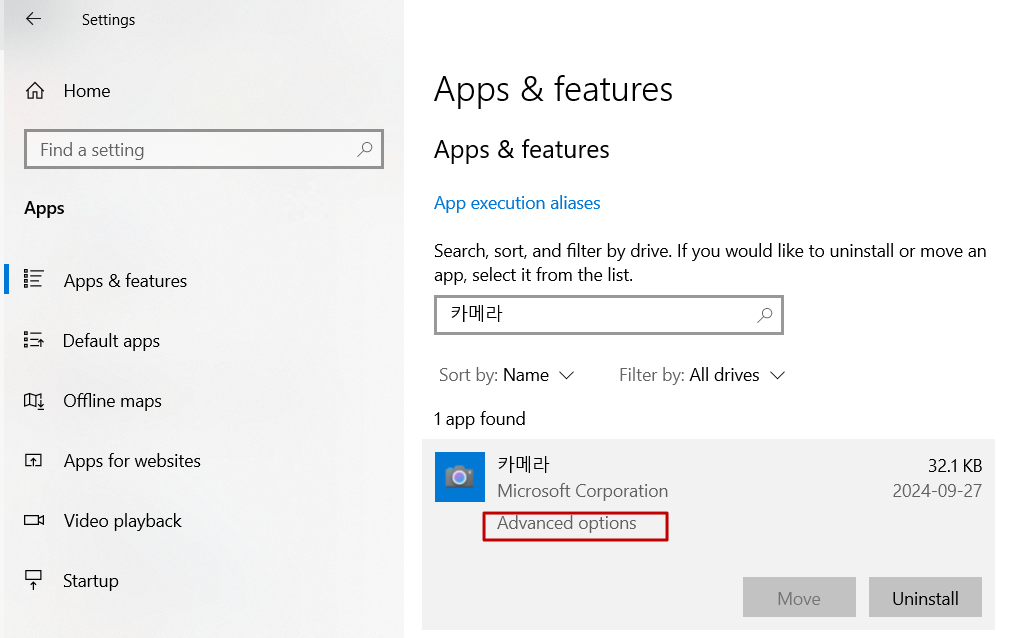This screenshot has width=1029, height=638.
Task: Click the back arrow in Settings
Action: click(33, 19)
